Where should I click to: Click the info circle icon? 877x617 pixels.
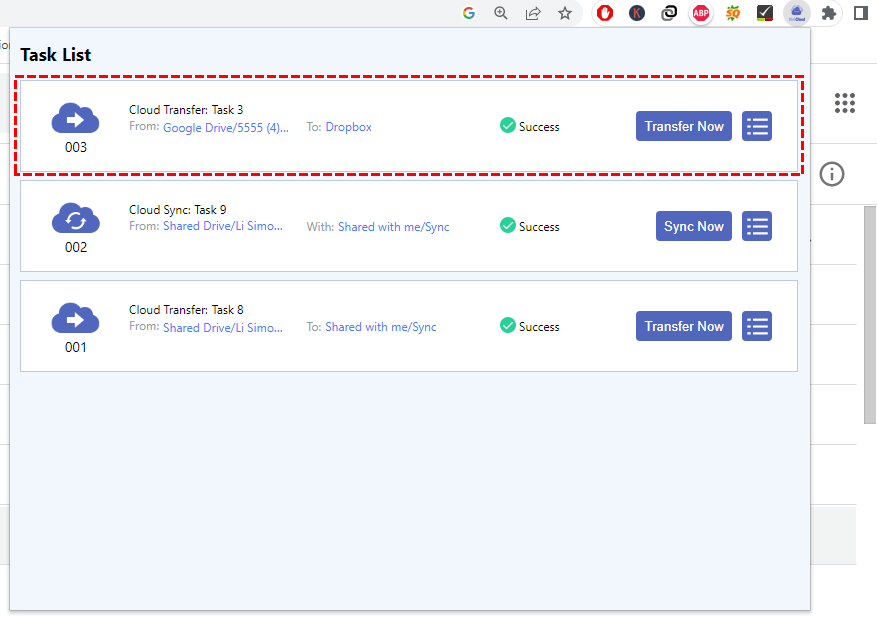[x=832, y=174]
